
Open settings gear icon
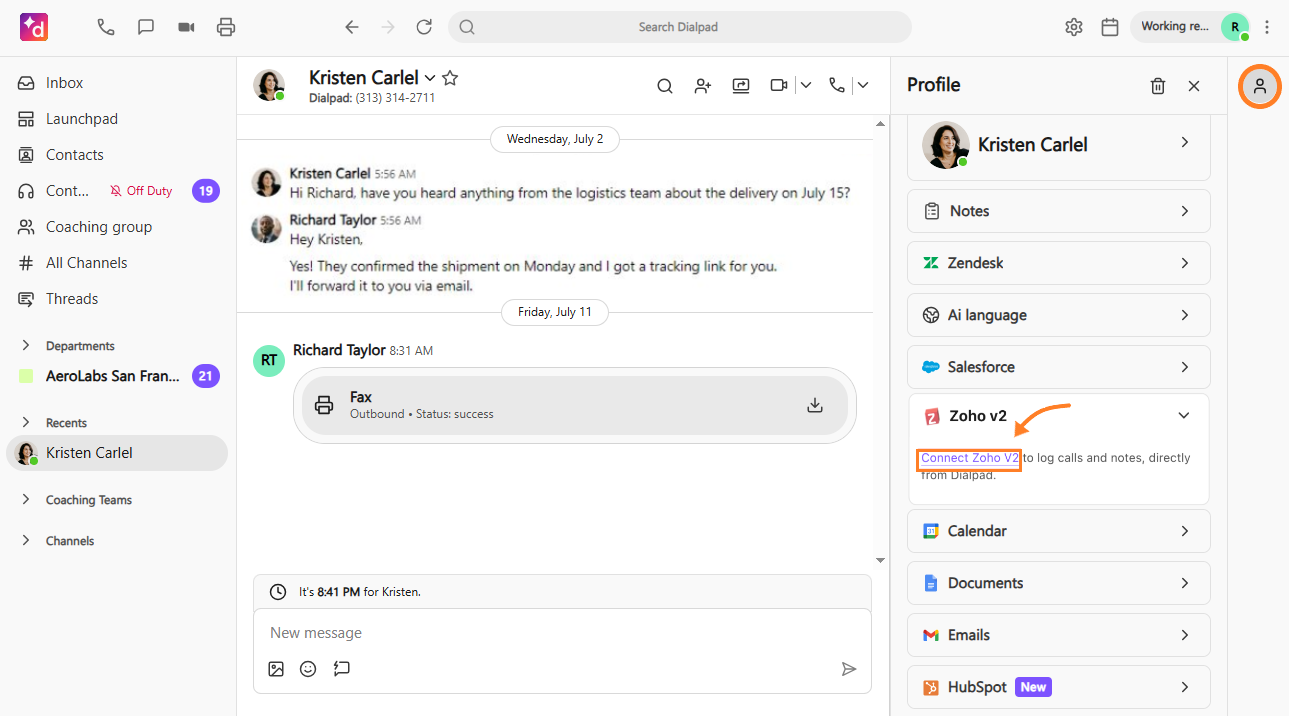(x=1074, y=27)
